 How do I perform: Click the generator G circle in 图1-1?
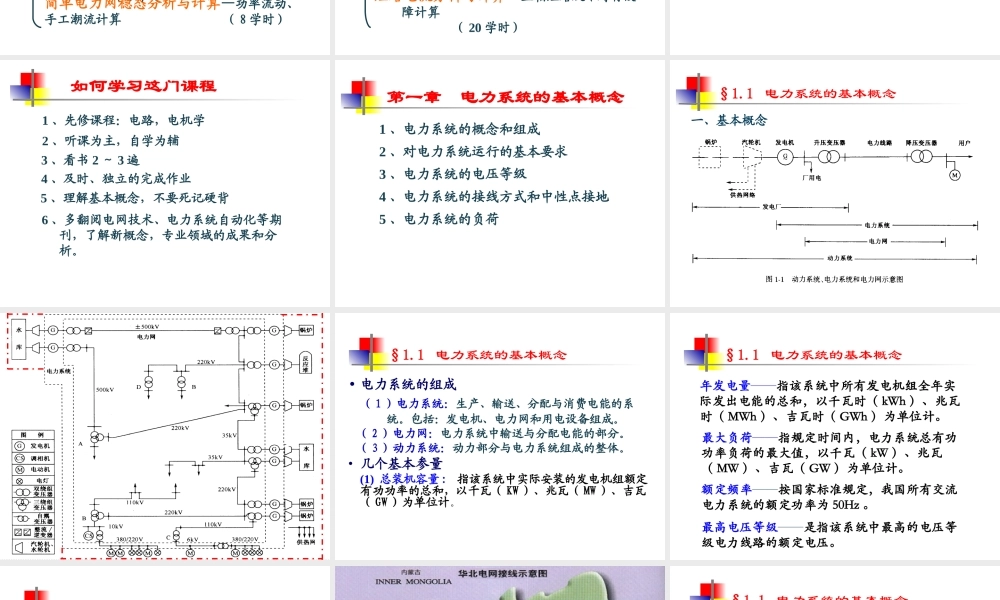pos(785,156)
